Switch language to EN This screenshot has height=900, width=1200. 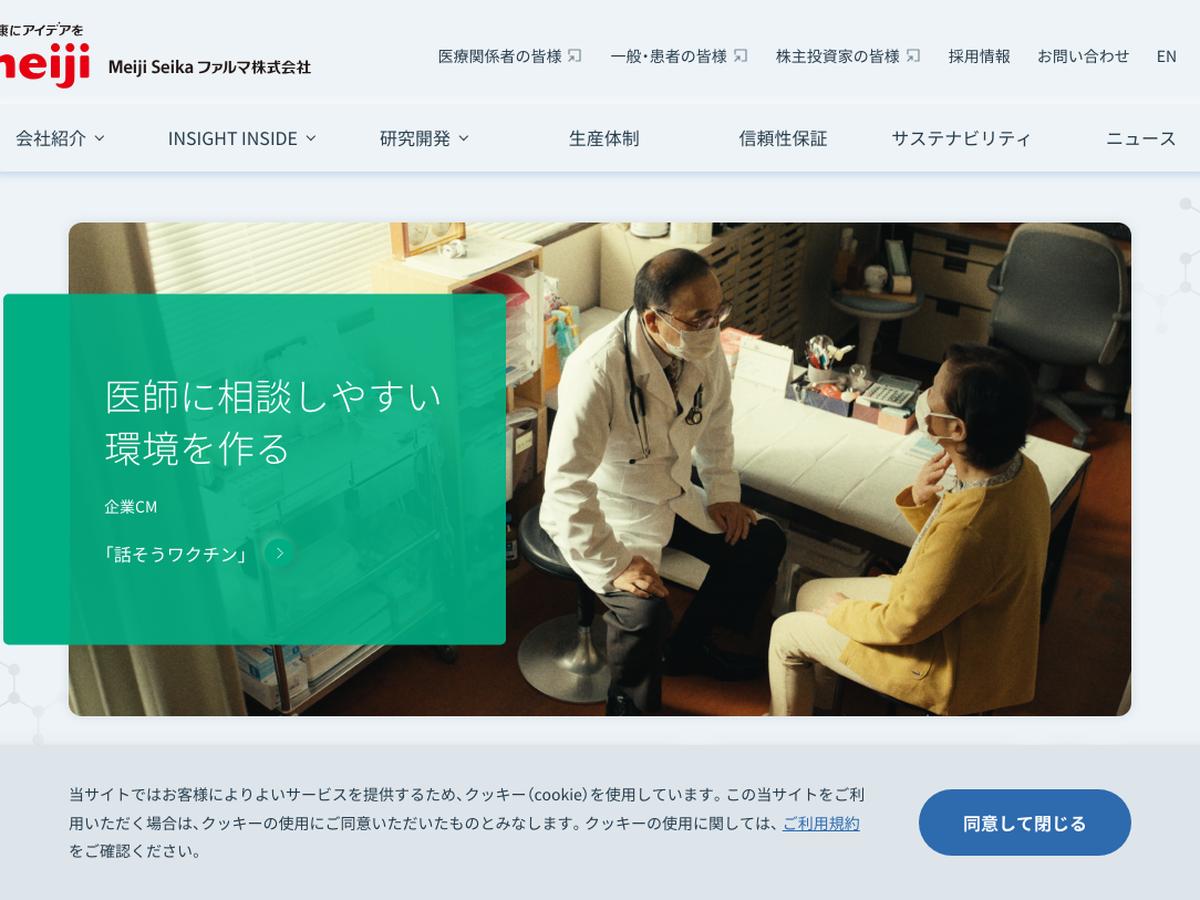point(1166,56)
